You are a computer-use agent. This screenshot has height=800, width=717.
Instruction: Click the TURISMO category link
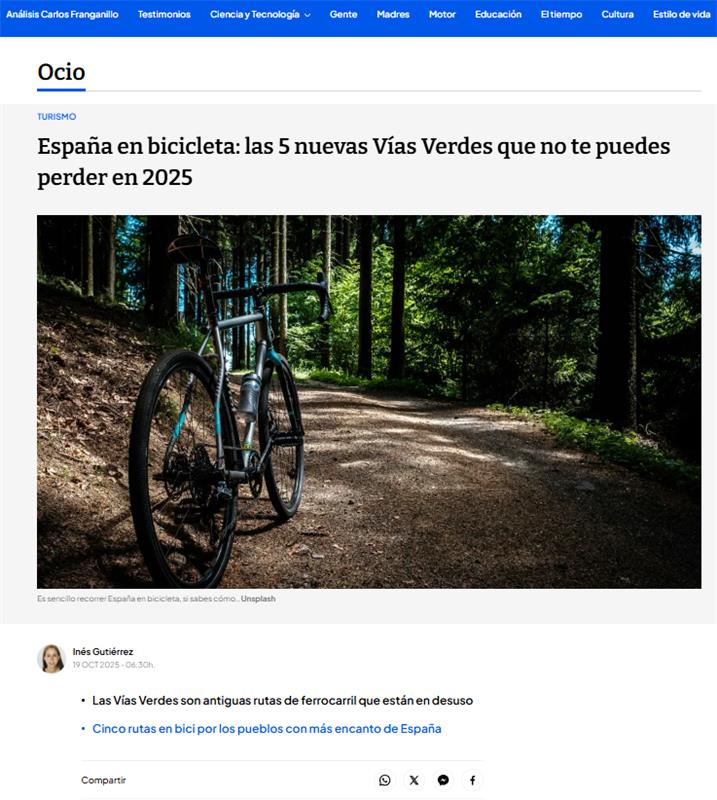click(57, 116)
